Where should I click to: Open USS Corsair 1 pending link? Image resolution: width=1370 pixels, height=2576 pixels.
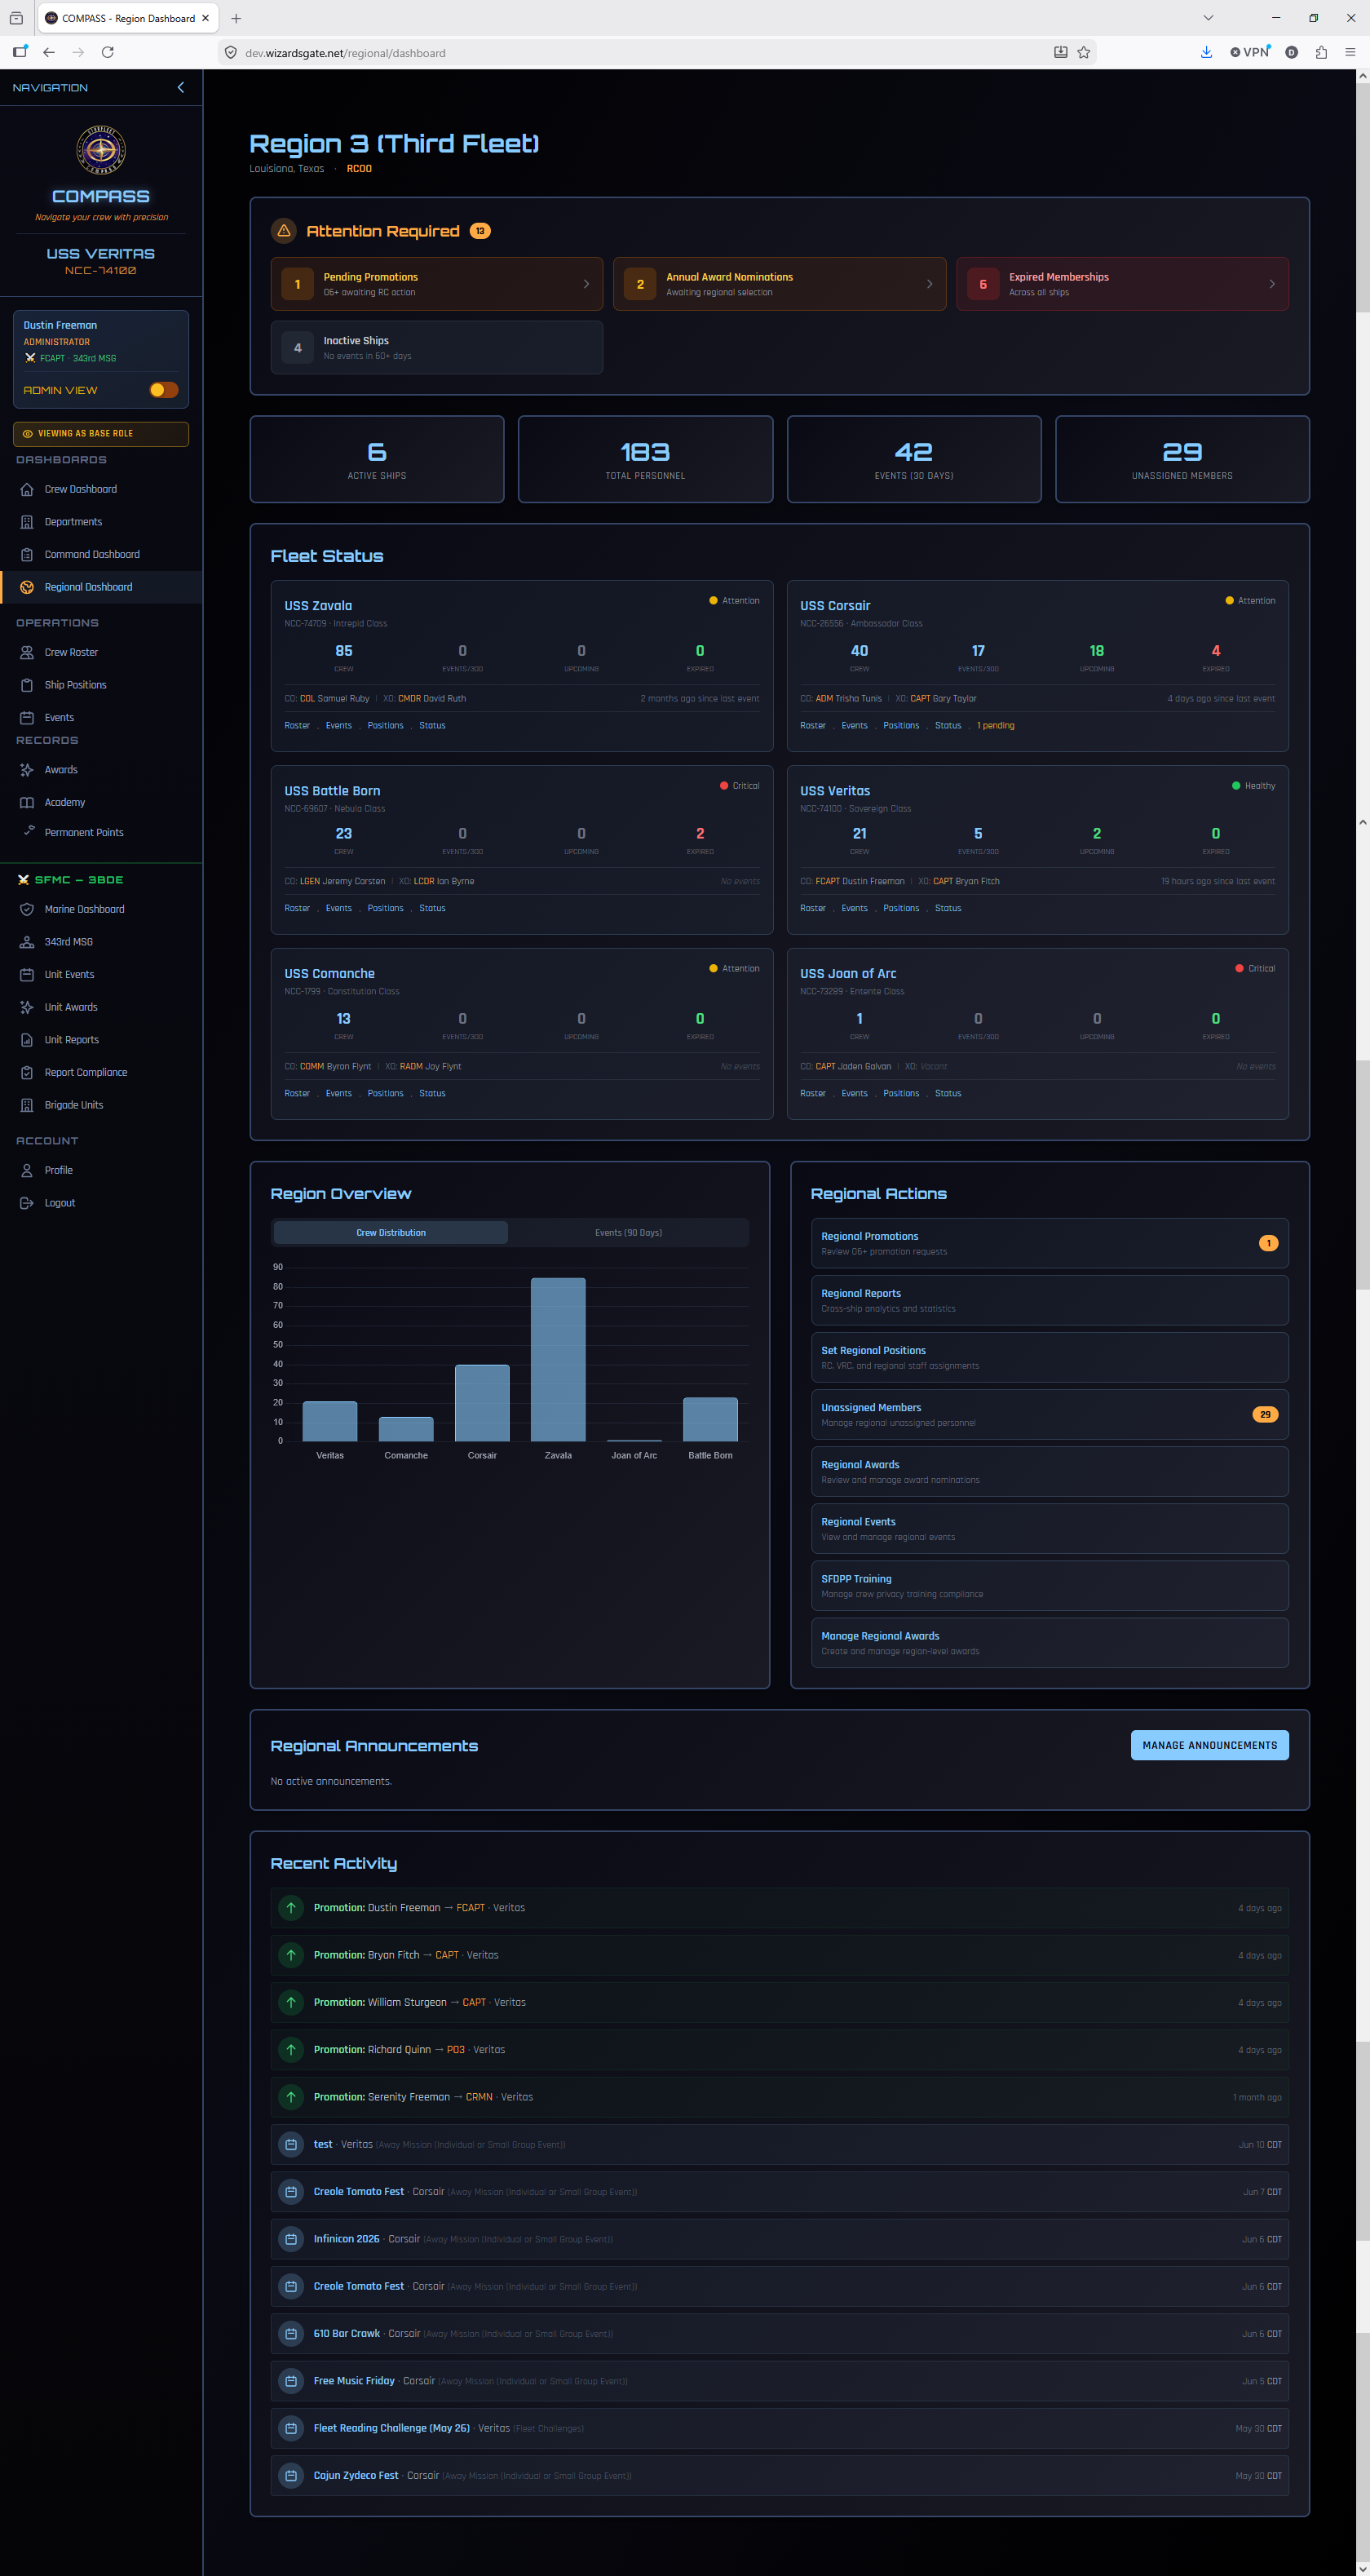coord(995,725)
